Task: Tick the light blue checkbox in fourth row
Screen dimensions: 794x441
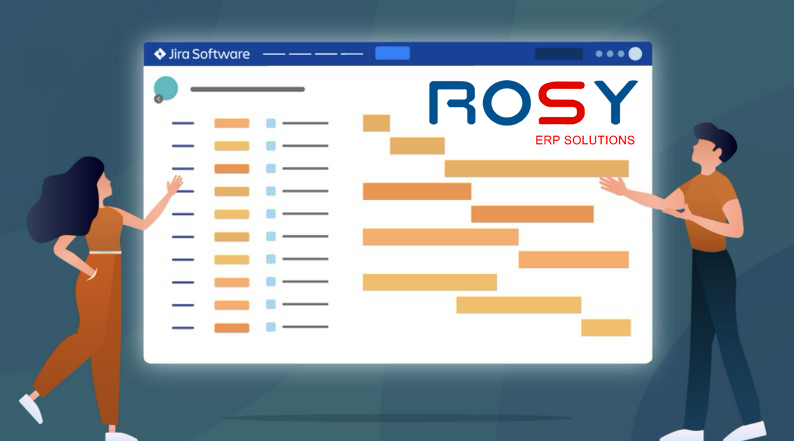Action: pos(271,191)
